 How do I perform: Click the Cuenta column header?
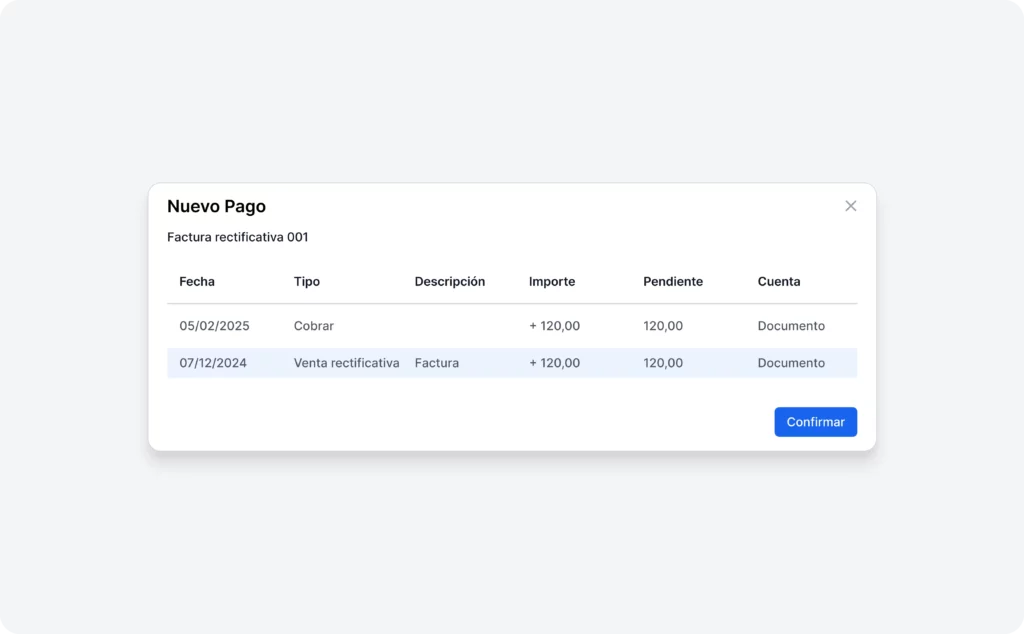779,281
